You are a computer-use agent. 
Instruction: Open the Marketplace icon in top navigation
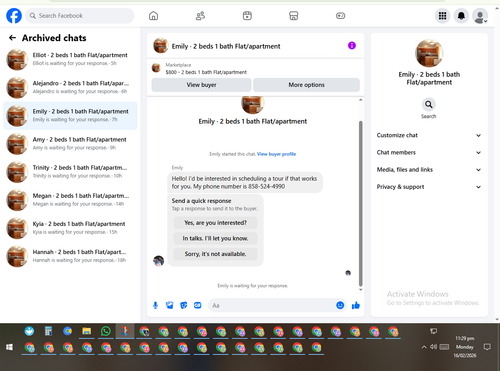pos(294,16)
